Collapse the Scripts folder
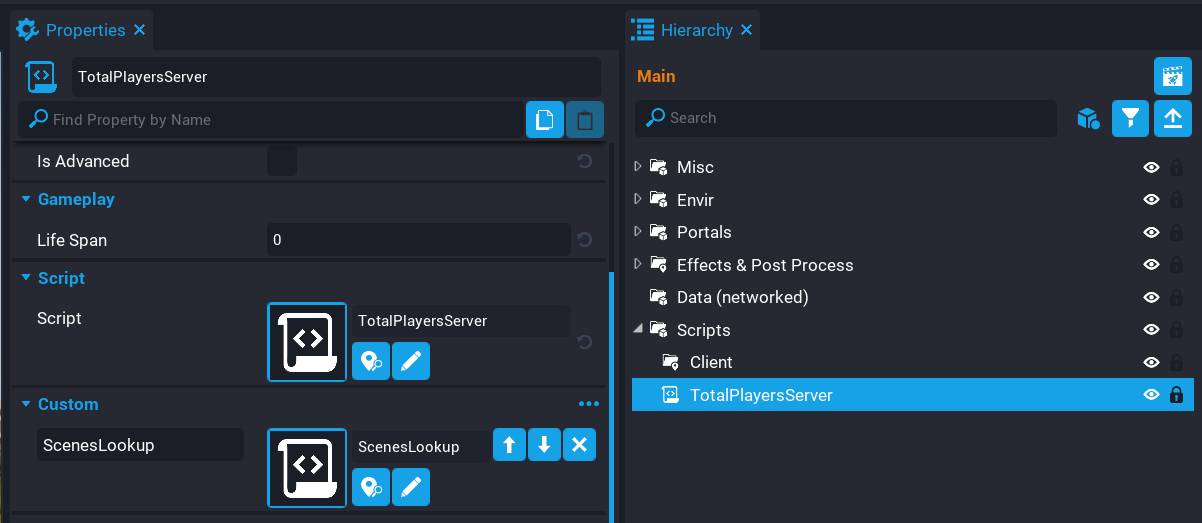This screenshot has width=1202, height=523. pos(639,329)
